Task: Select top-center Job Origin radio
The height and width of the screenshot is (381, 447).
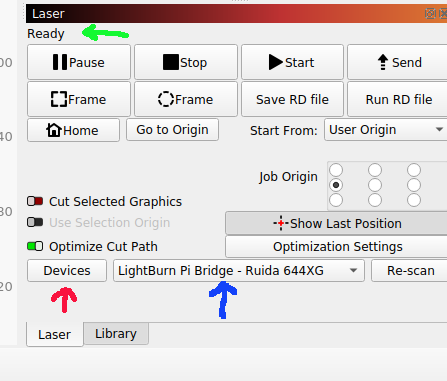Action: (375, 170)
